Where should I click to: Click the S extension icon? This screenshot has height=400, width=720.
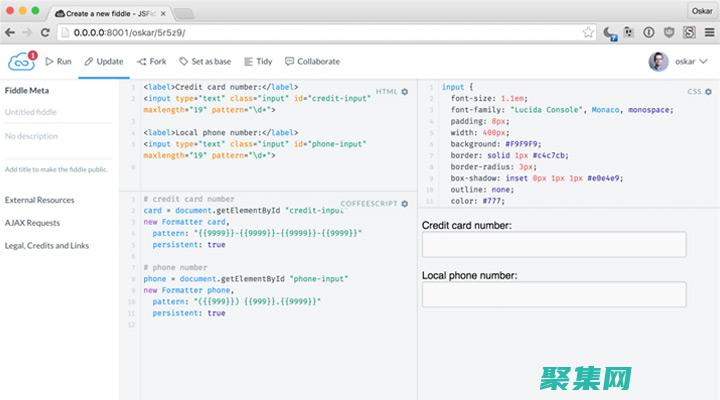tap(689, 33)
